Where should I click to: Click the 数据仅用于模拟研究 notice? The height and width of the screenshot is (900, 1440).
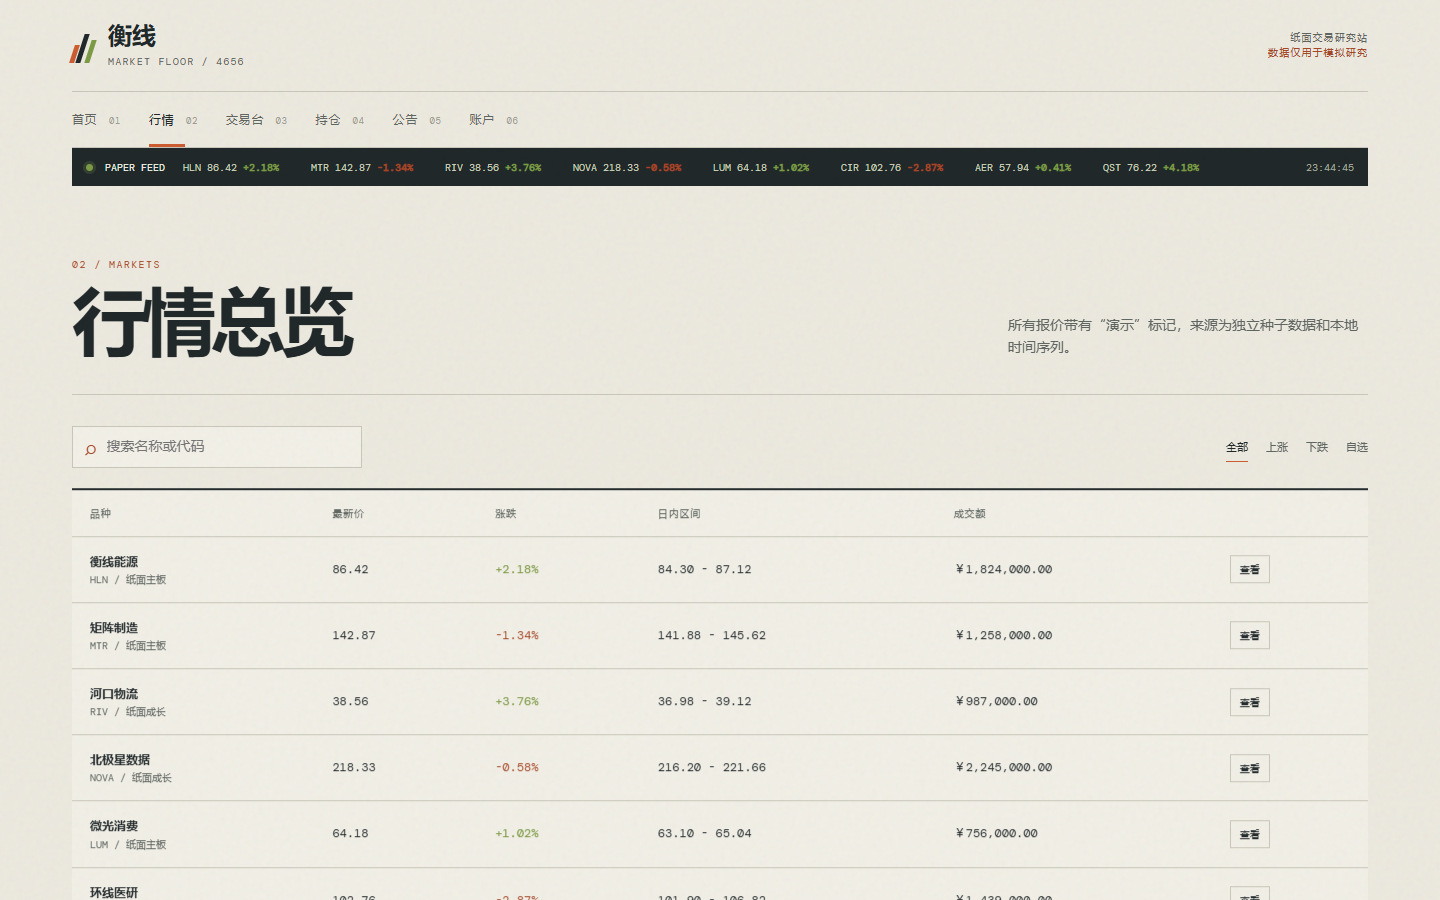tap(1317, 53)
